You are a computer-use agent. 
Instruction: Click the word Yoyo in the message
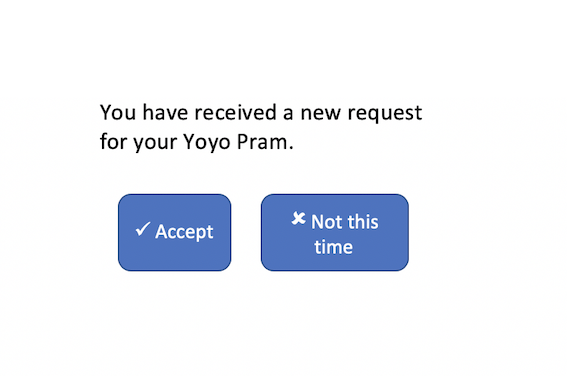tap(207, 142)
